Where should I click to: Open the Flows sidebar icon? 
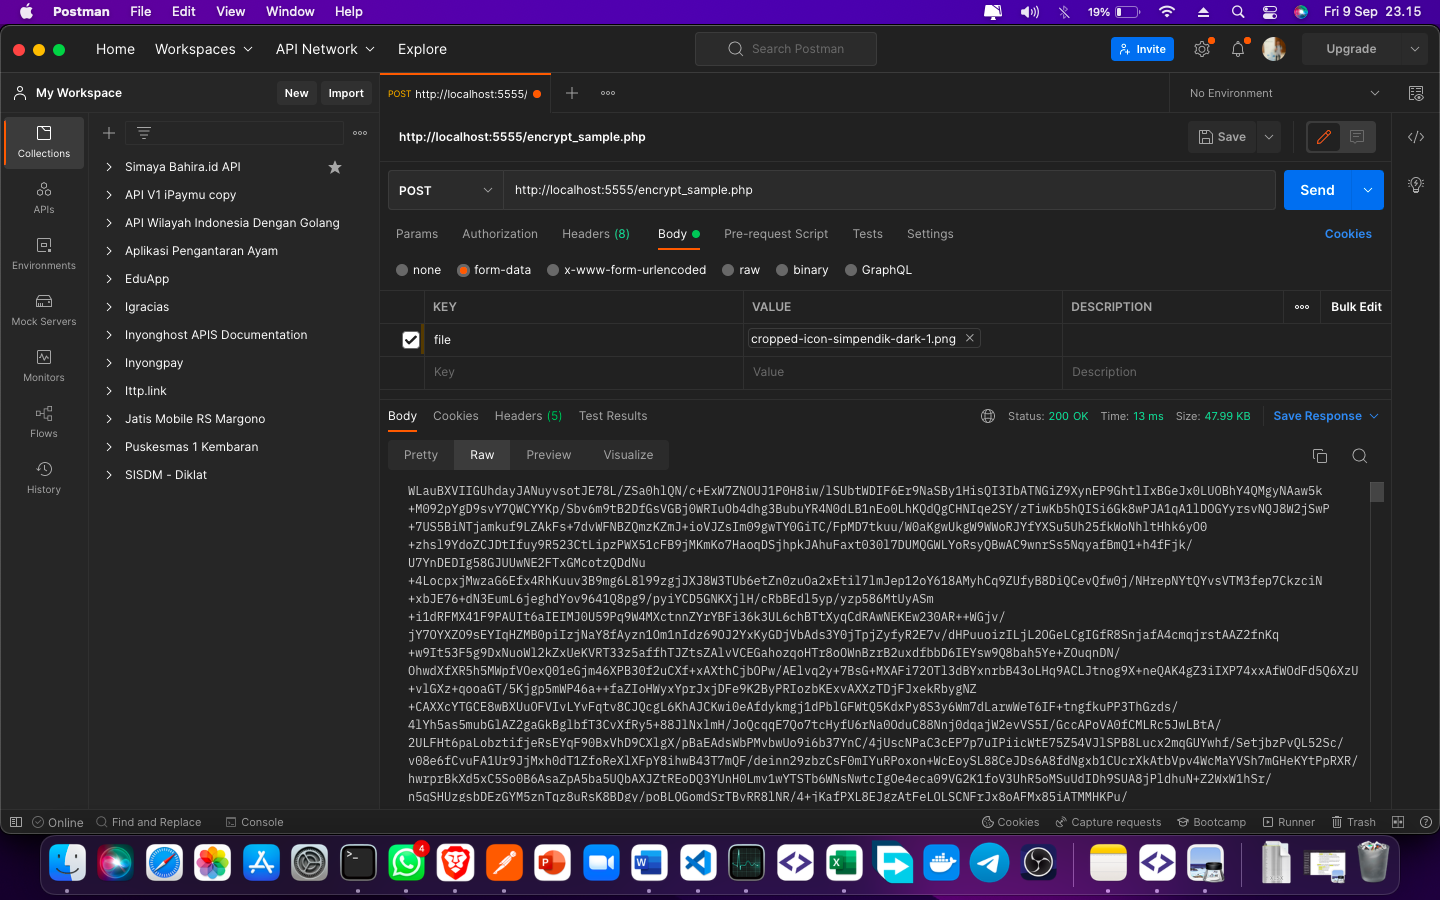click(44, 422)
